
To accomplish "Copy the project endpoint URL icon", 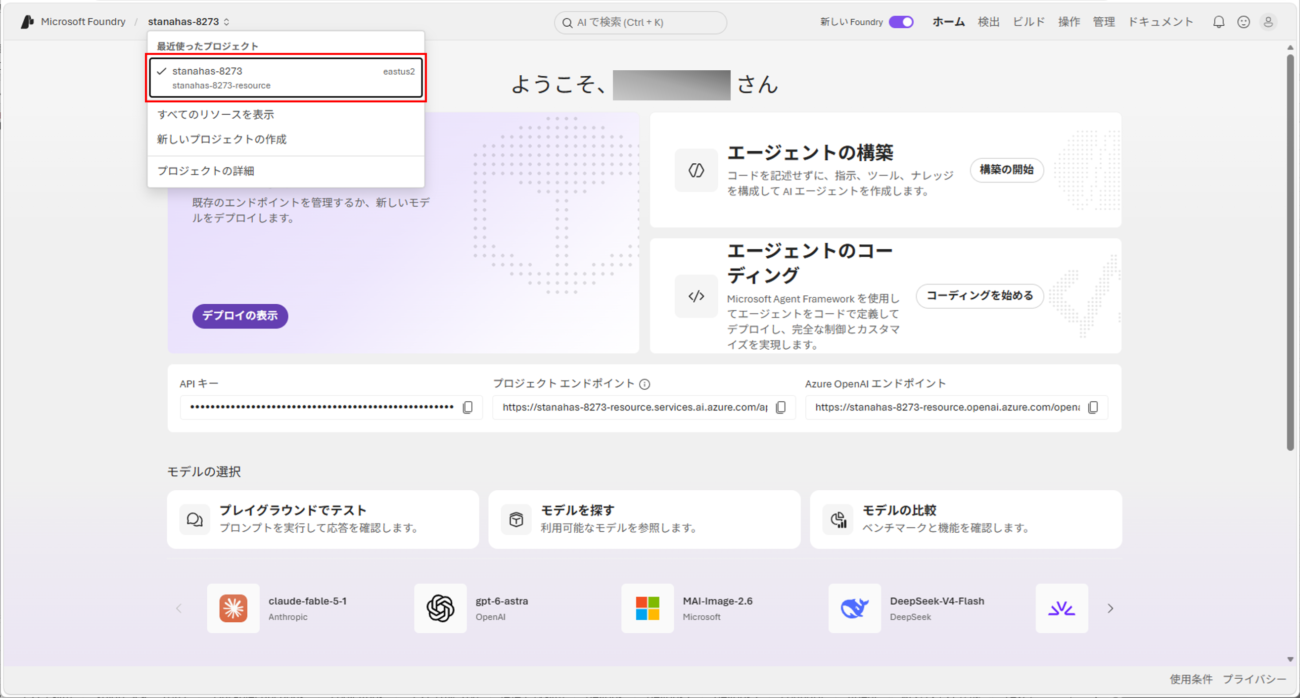I will pos(781,408).
